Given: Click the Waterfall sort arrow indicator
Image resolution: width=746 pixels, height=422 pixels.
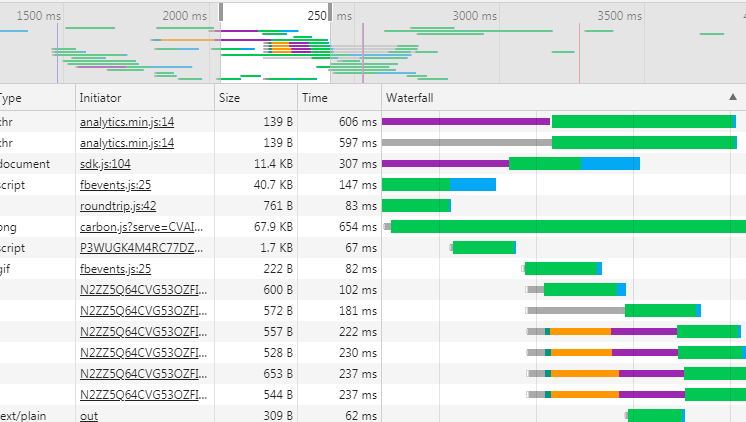Looking at the screenshot, I should click(732, 97).
